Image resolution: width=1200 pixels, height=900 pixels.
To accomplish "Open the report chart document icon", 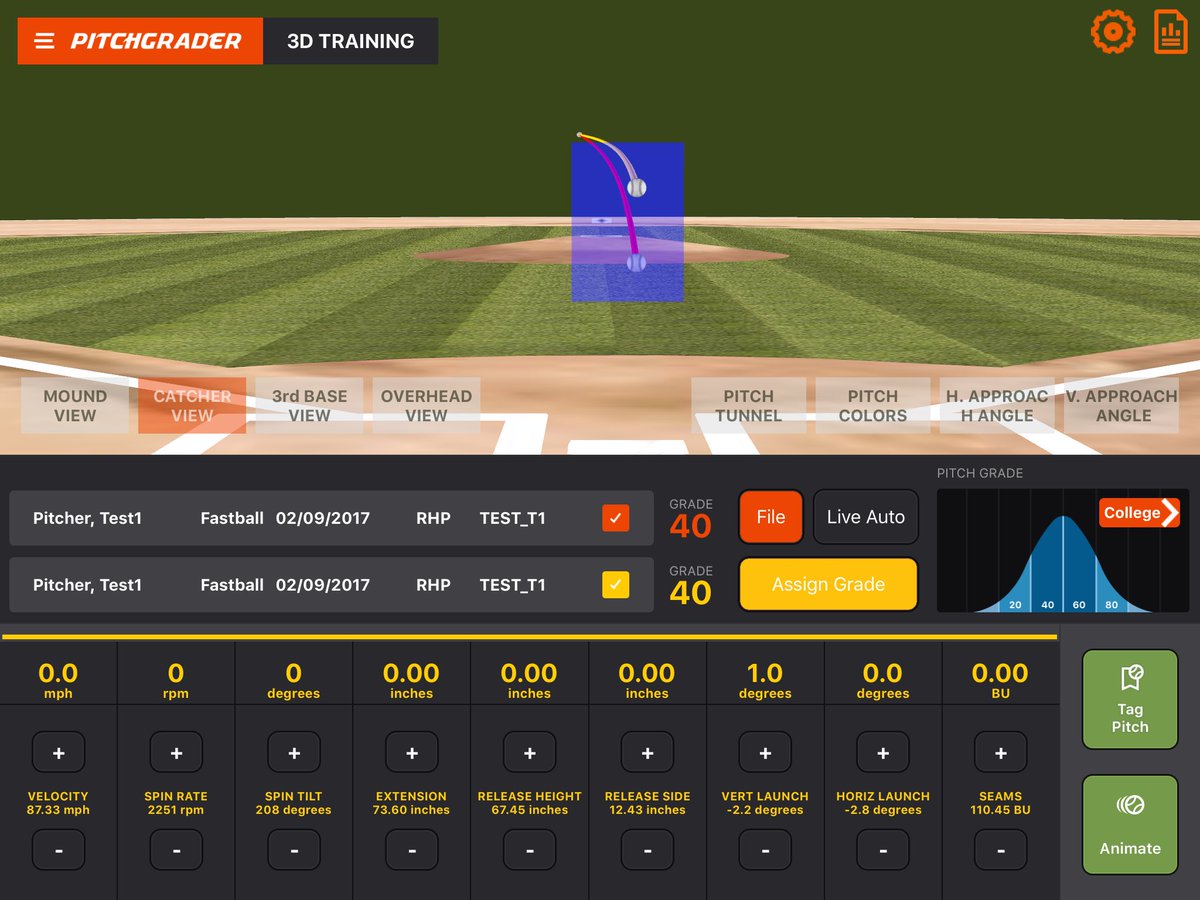I will (1171, 32).
